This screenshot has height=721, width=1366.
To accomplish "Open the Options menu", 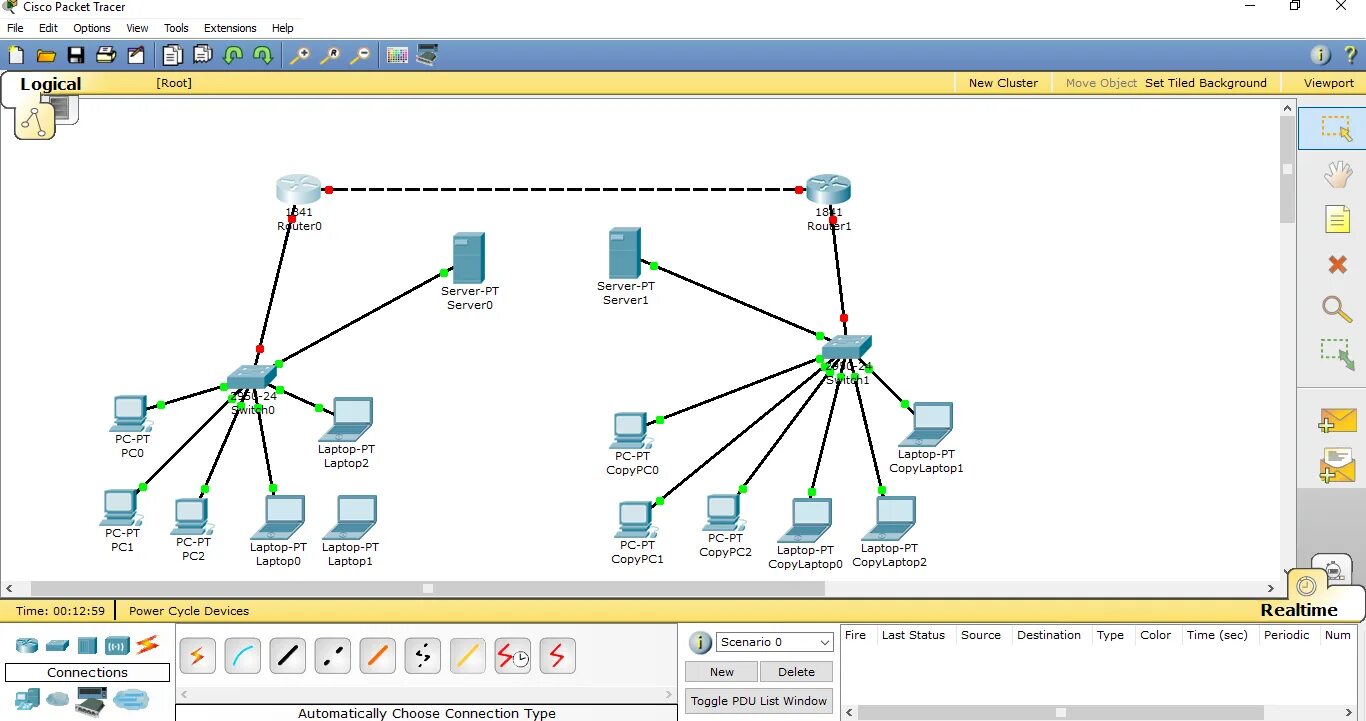I will [x=92, y=28].
